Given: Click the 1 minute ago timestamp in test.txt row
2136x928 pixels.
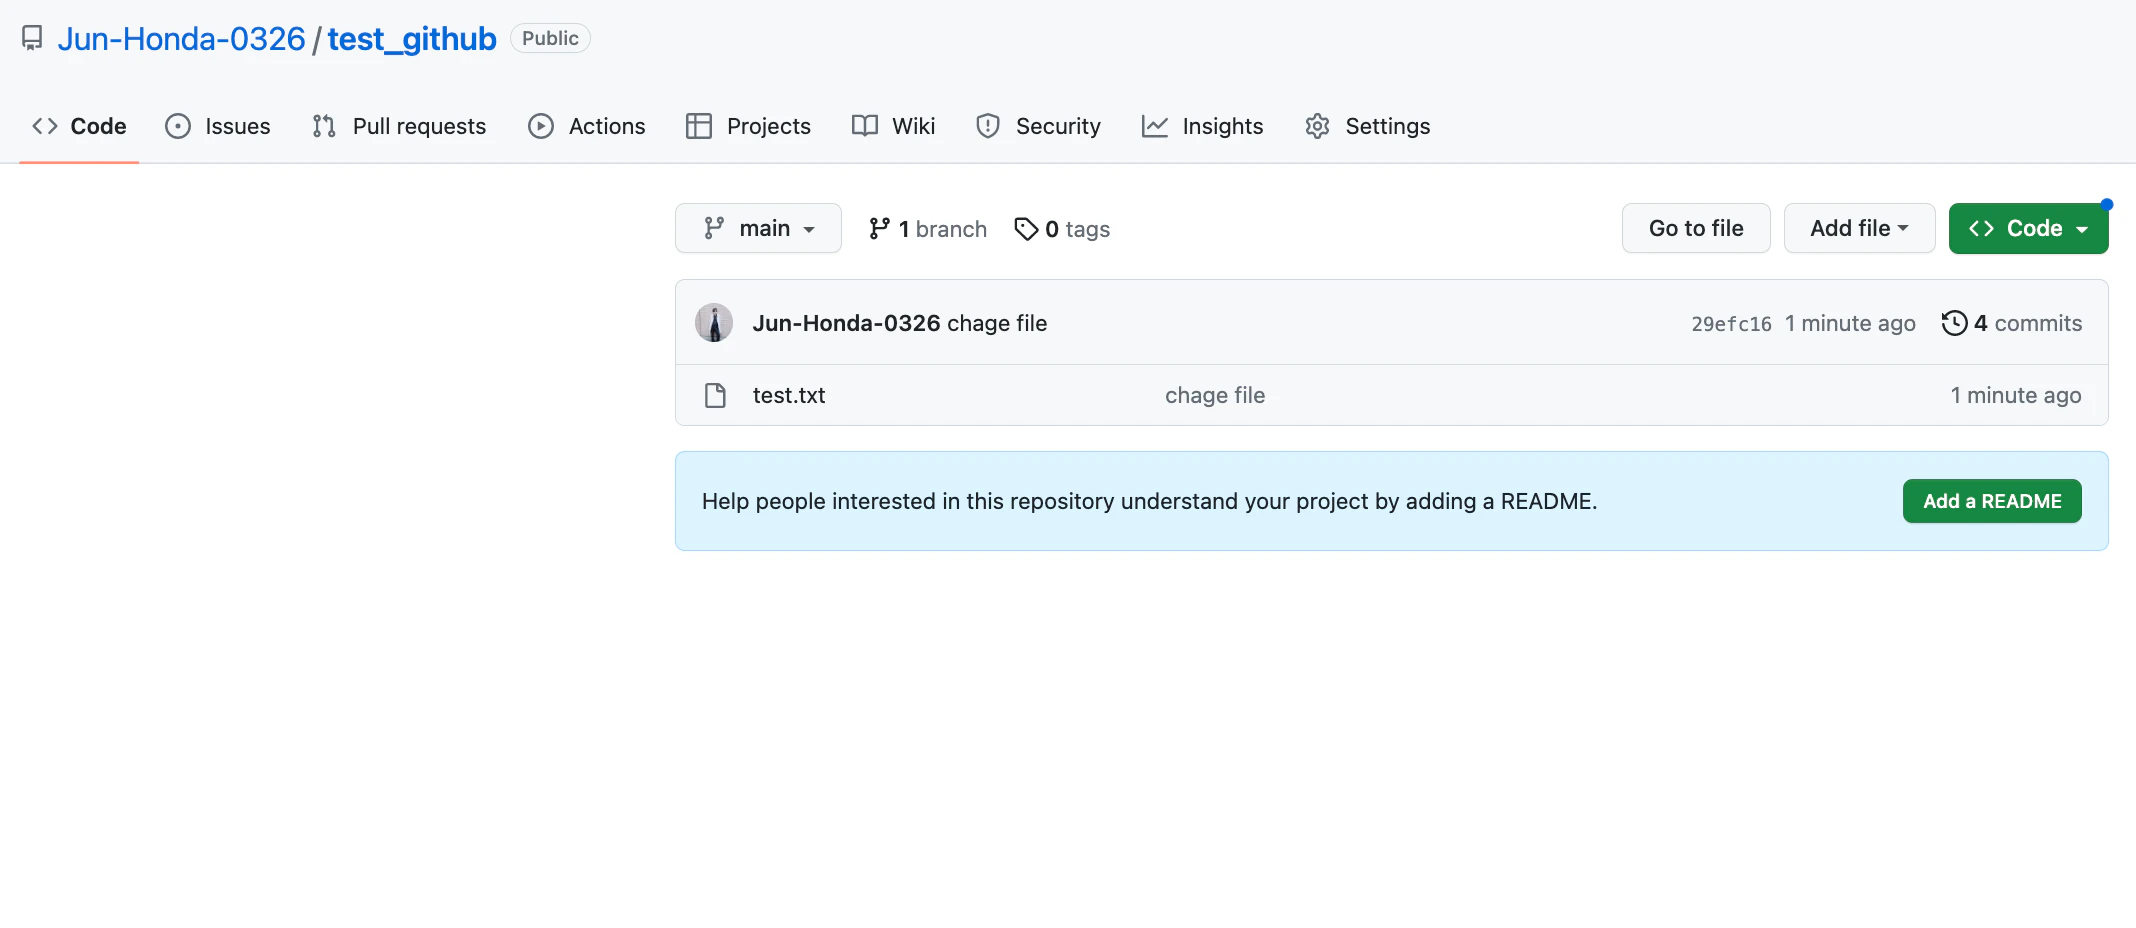Looking at the screenshot, I should [x=2016, y=396].
